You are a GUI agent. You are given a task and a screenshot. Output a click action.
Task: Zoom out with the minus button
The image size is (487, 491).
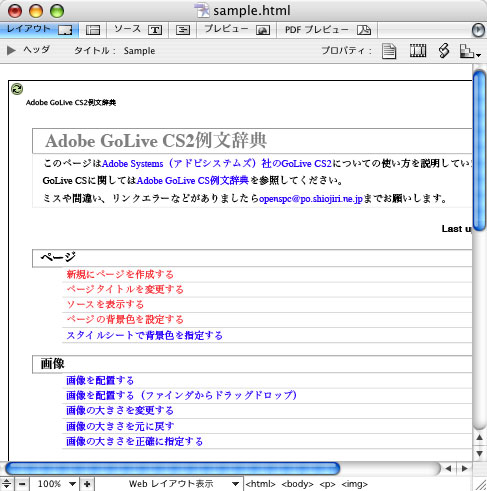coord(22,484)
